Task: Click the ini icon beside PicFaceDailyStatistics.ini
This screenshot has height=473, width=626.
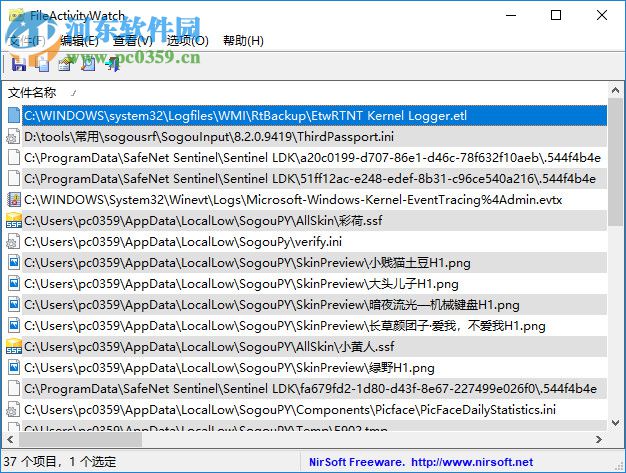Action: click(13, 410)
